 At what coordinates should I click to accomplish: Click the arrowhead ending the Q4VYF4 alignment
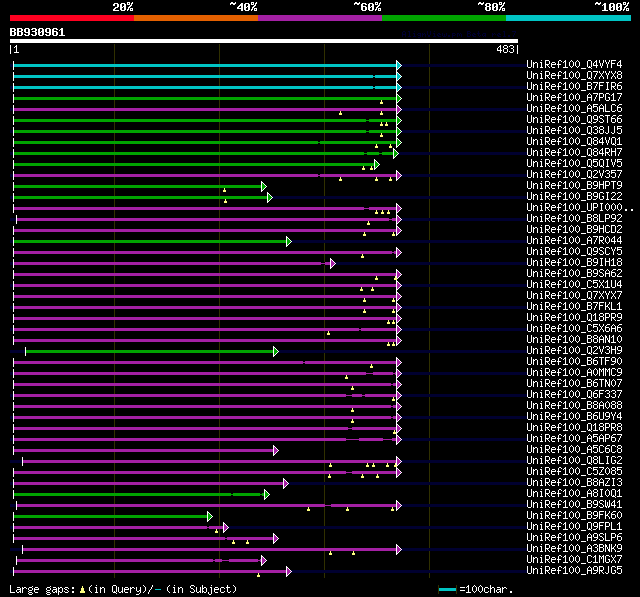(x=399, y=65)
